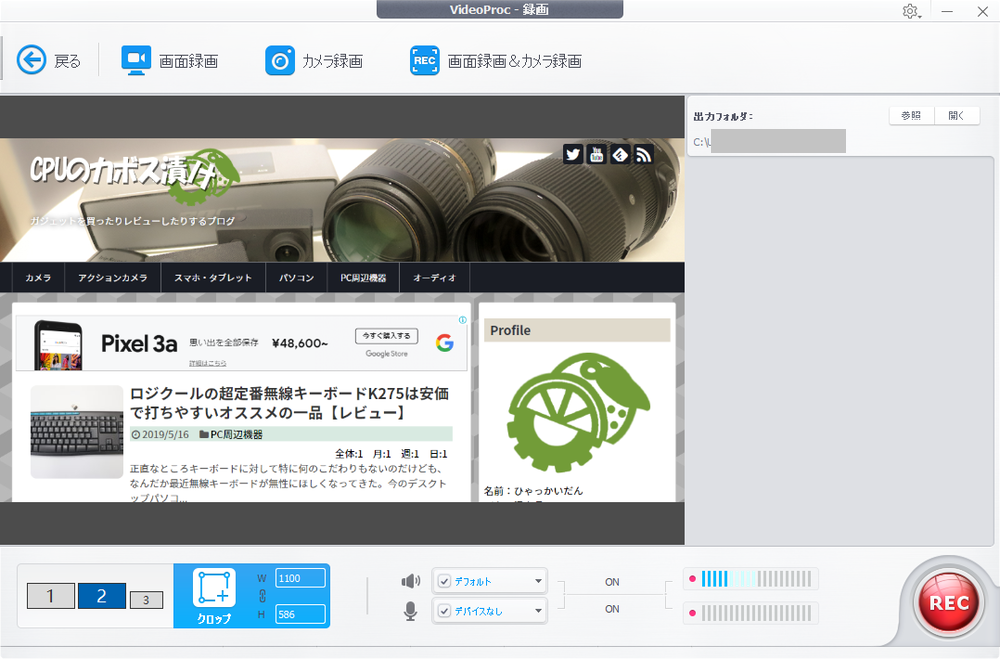Image resolution: width=1000 pixels, height=659 pixels.
Task: Open the カメラ menu on the blog
Action: click(38, 278)
